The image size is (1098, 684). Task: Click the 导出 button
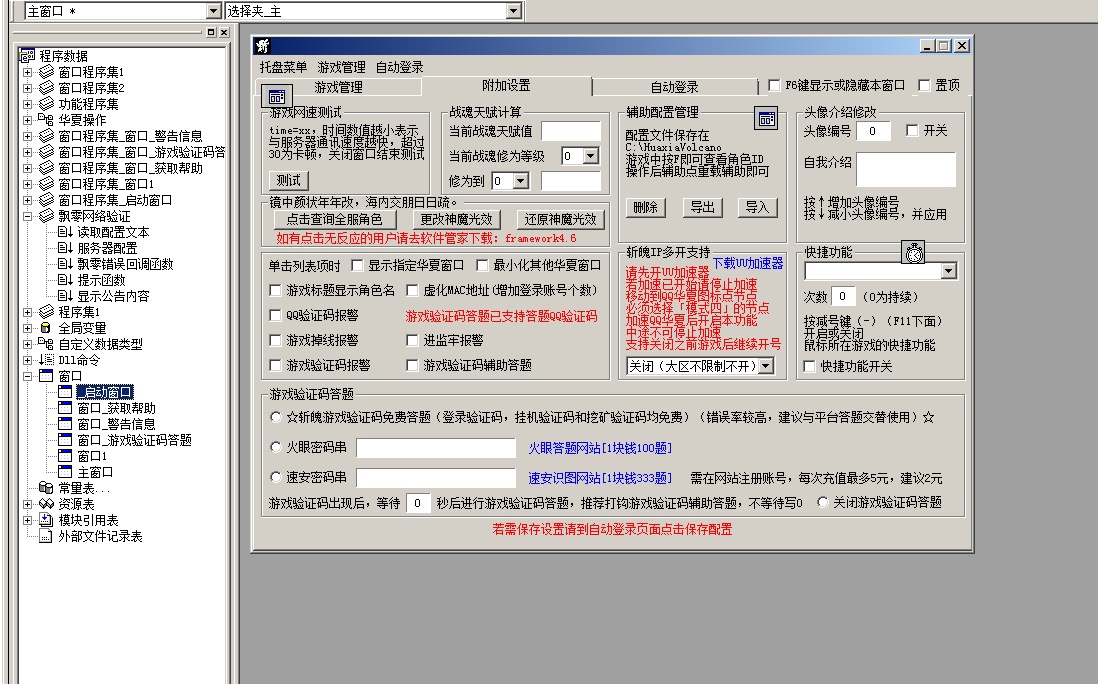click(702, 207)
